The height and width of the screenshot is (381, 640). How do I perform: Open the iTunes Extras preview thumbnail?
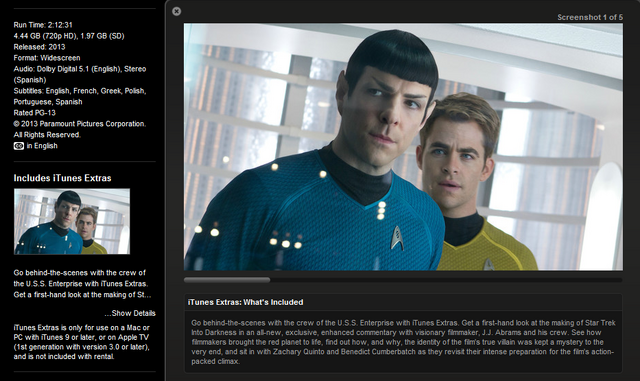(72, 221)
